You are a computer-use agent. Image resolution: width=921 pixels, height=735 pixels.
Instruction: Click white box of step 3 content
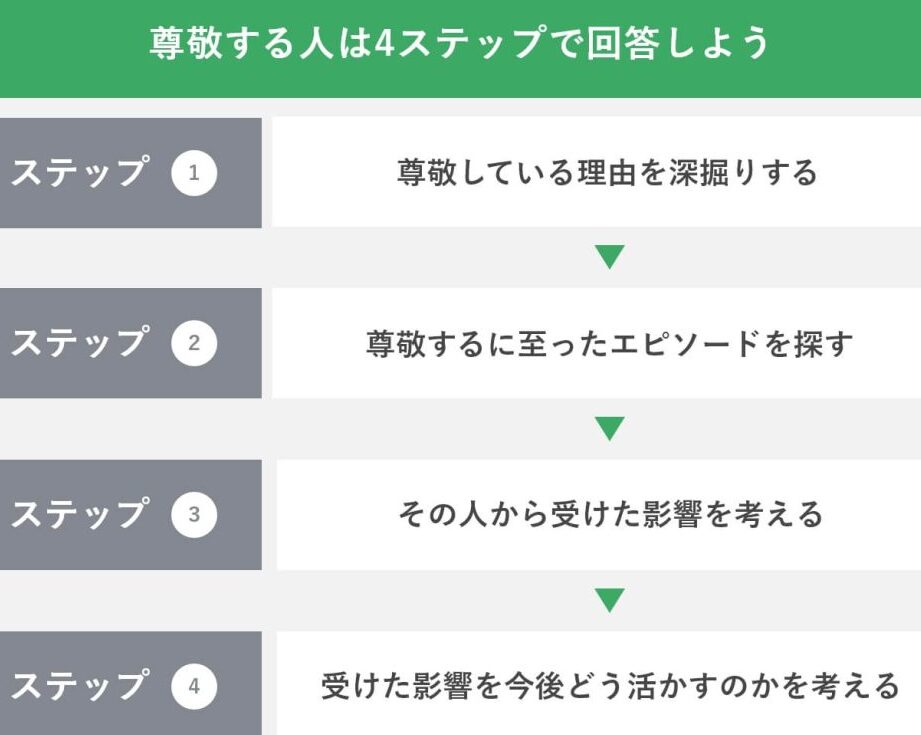click(x=599, y=515)
